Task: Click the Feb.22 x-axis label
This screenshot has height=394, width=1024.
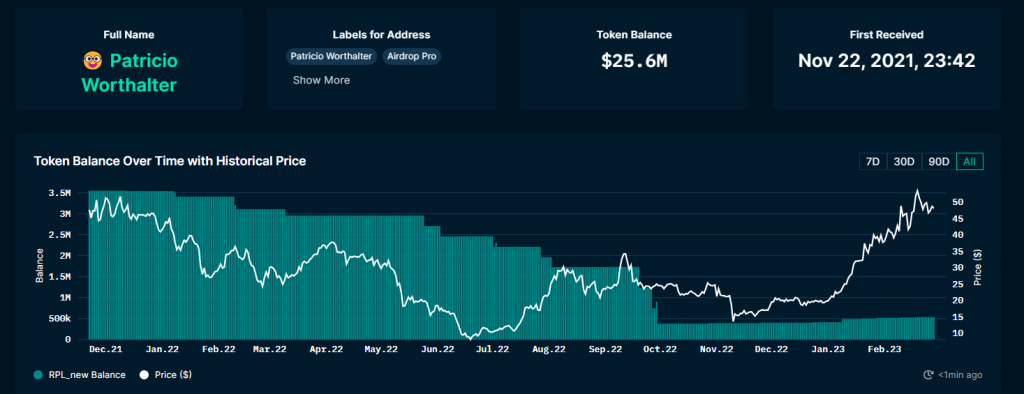Action: click(x=219, y=350)
